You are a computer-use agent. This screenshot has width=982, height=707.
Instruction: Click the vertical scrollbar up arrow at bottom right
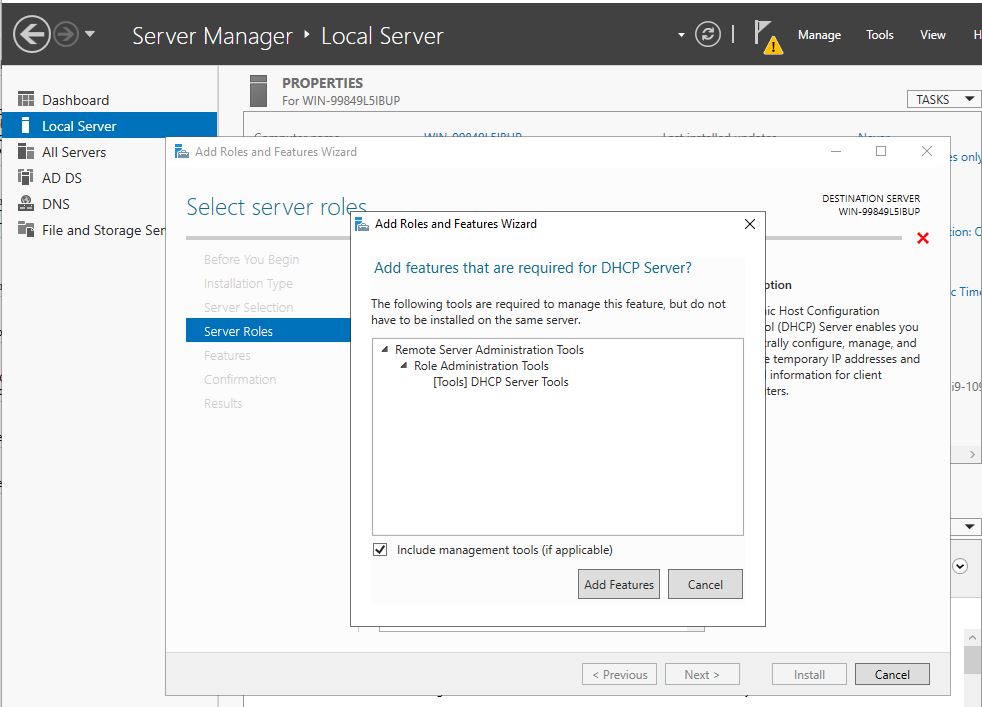point(972,637)
